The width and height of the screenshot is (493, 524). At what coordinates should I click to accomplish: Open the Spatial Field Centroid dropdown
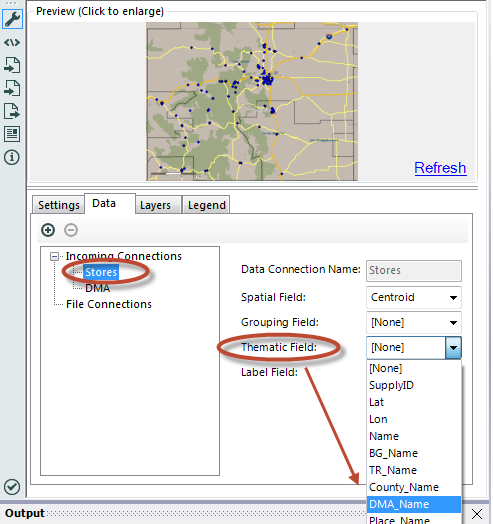tap(414, 297)
